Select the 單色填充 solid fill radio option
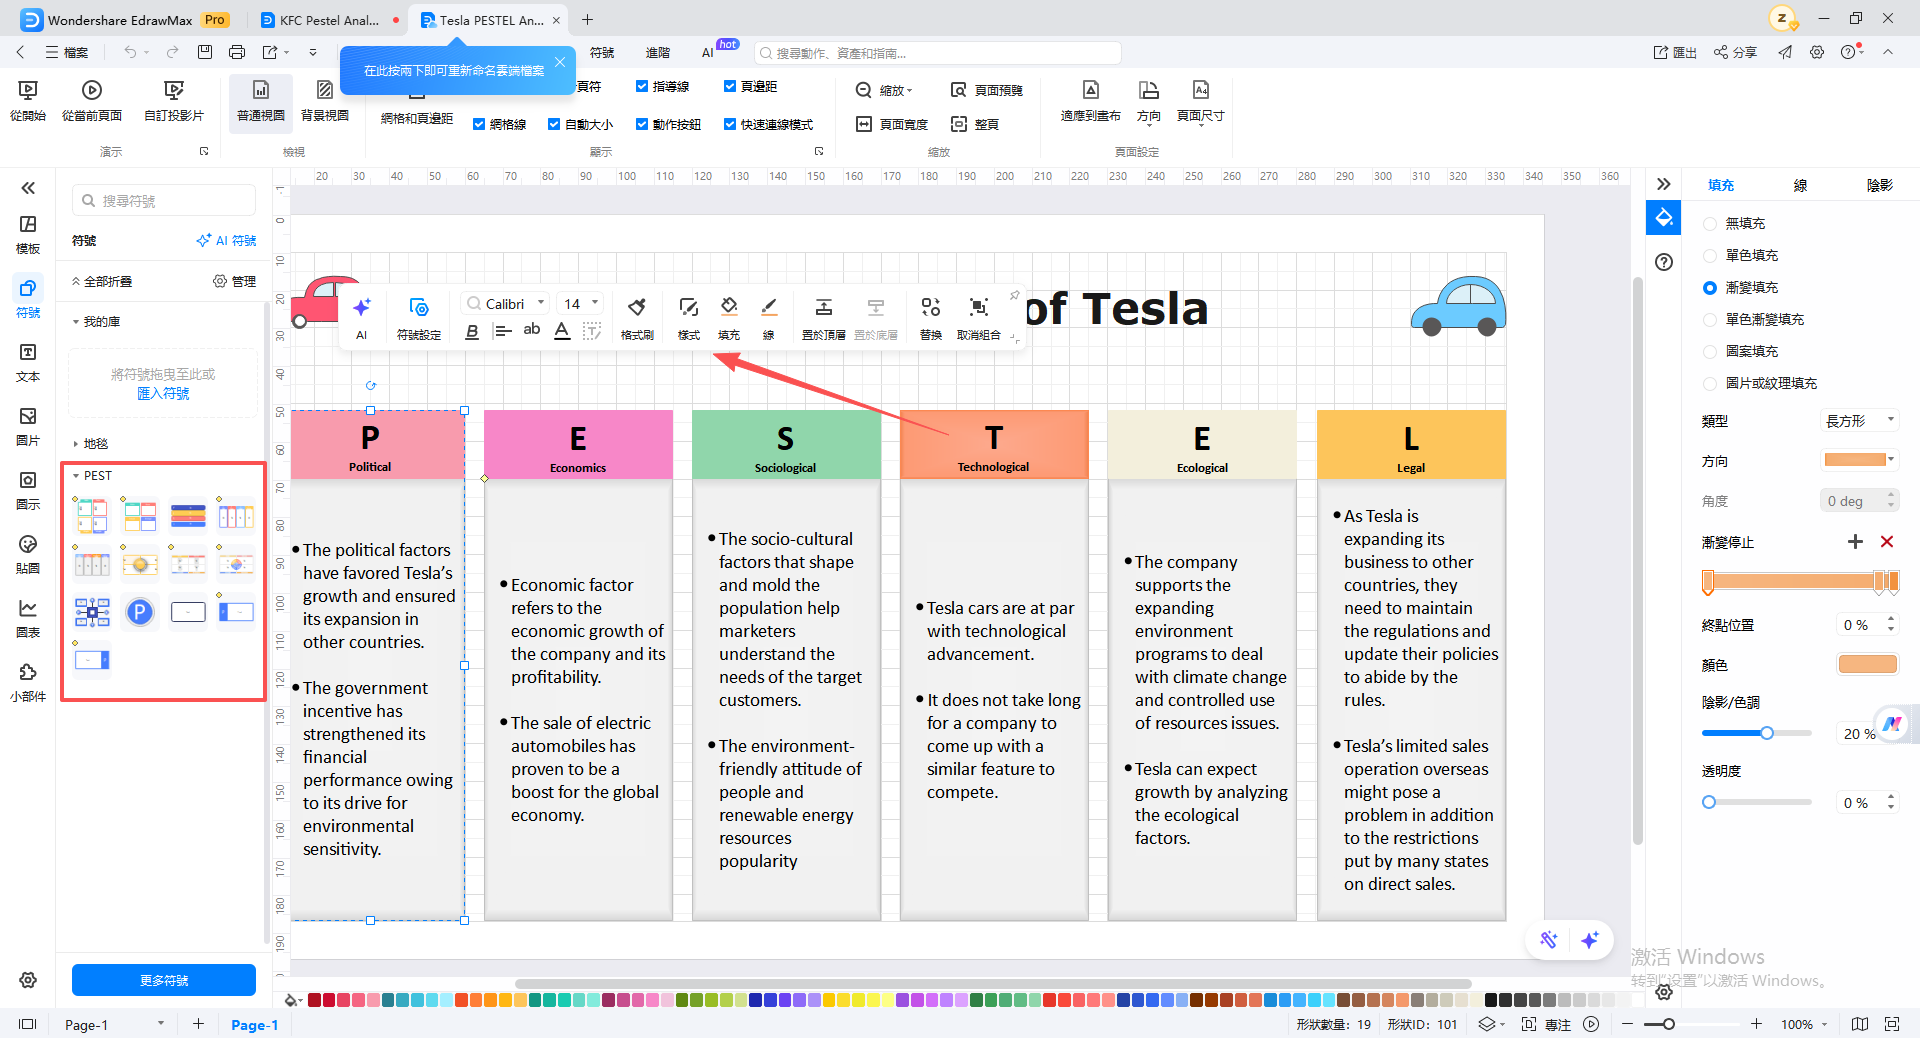Screen dimensions: 1920x1038 pos(1710,256)
